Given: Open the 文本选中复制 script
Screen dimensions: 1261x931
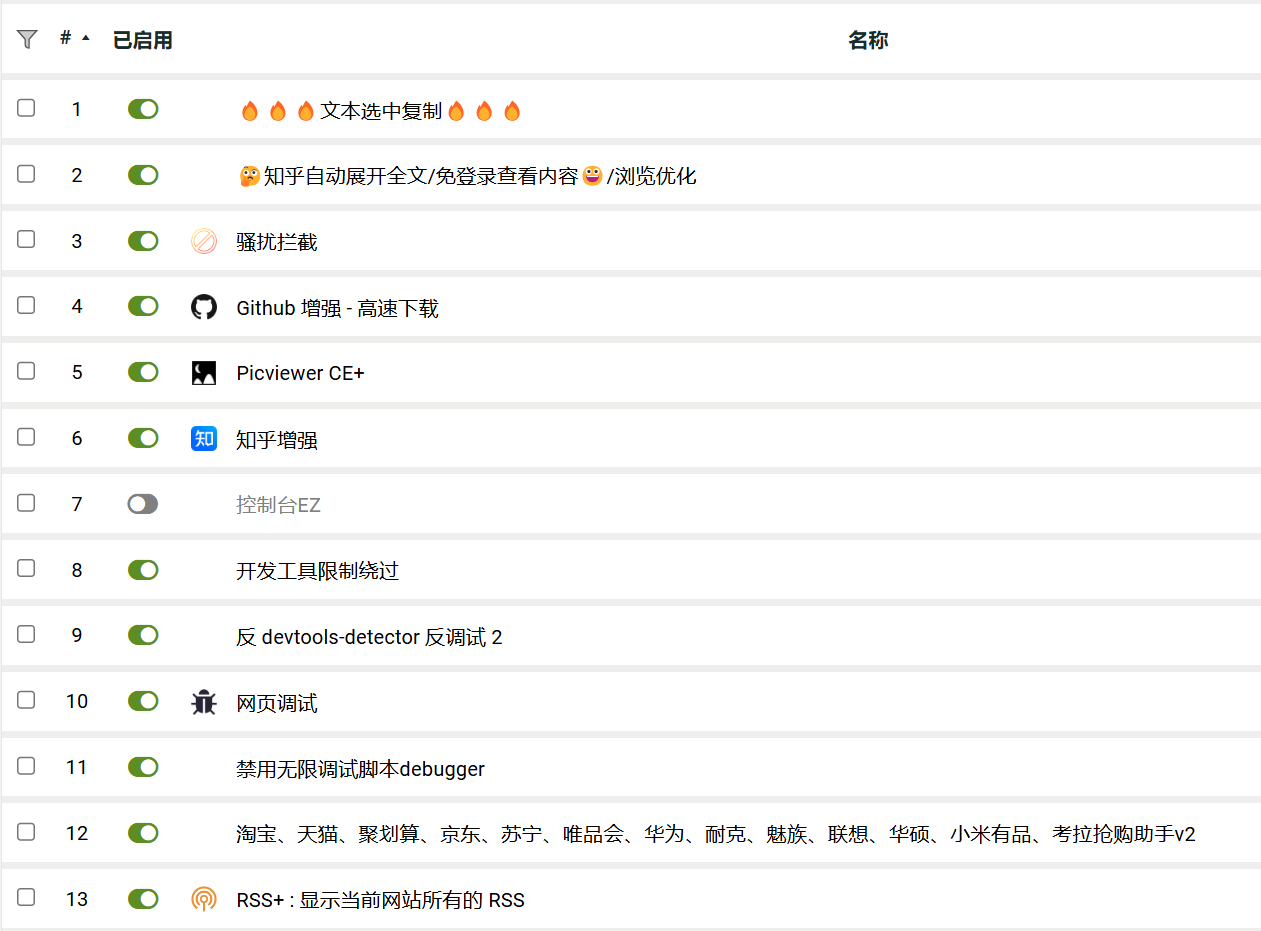Looking at the screenshot, I should click(x=381, y=111).
